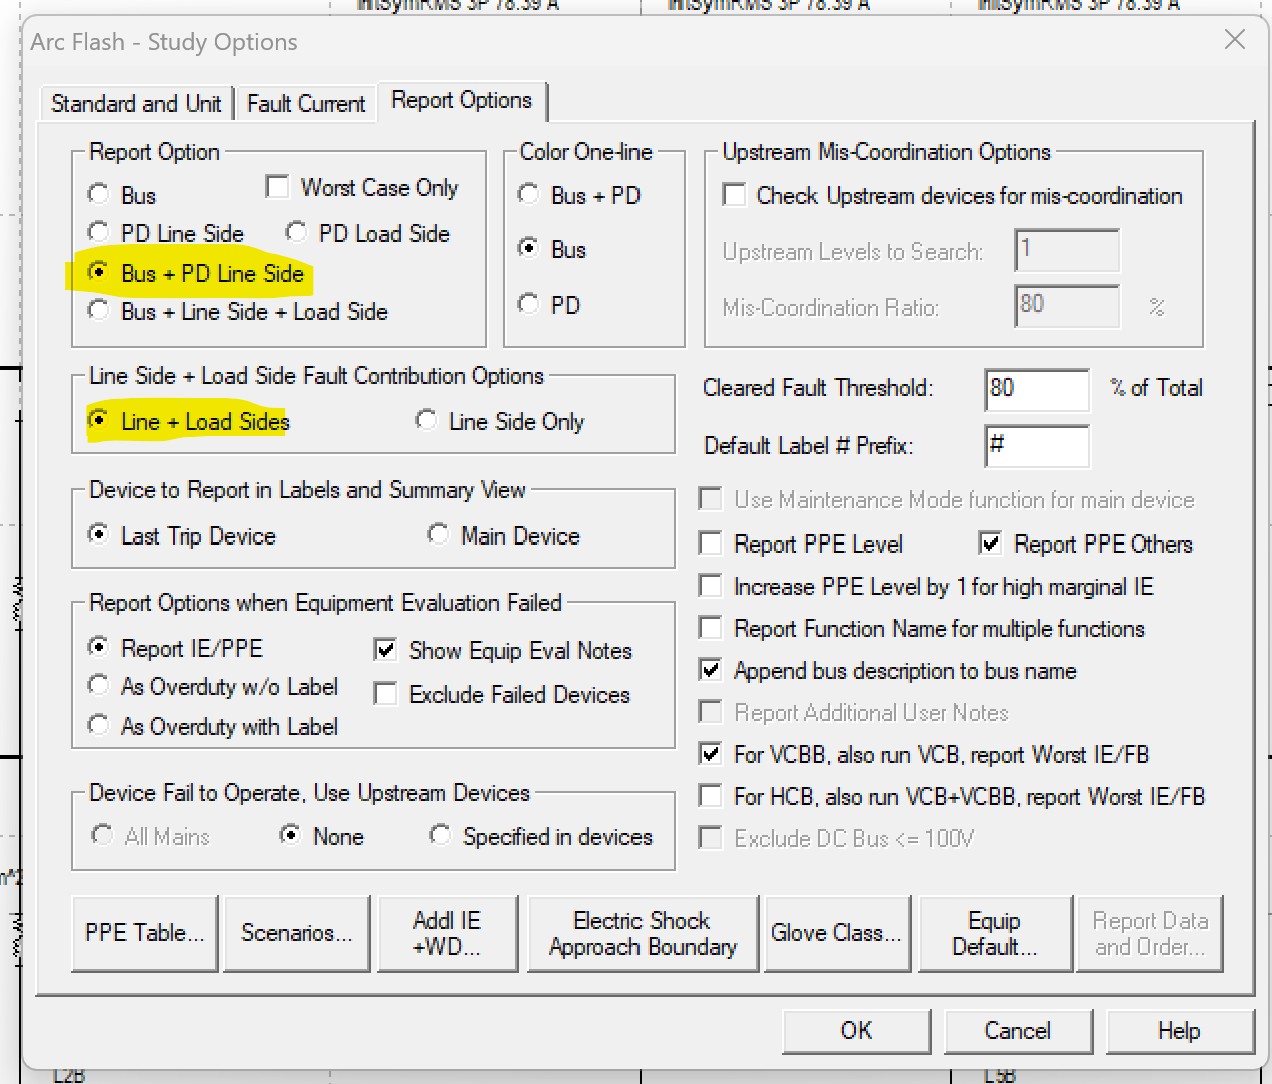The height and width of the screenshot is (1084, 1272).
Task: Close the Arc Flash Study Options dialog
Action: (x=1235, y=40)
